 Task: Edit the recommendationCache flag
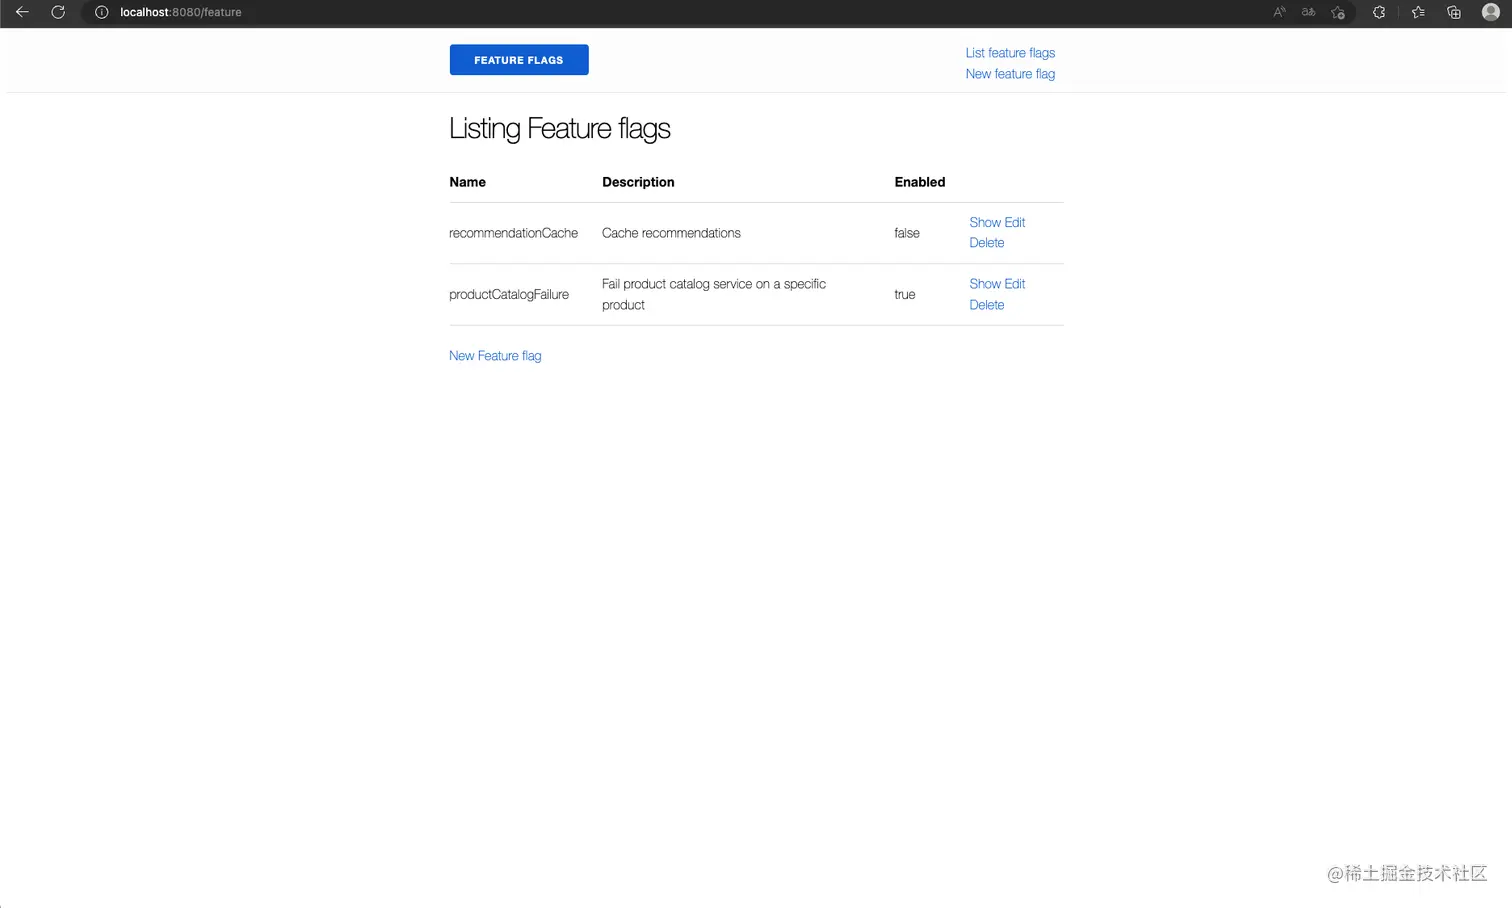point(1015,222)
